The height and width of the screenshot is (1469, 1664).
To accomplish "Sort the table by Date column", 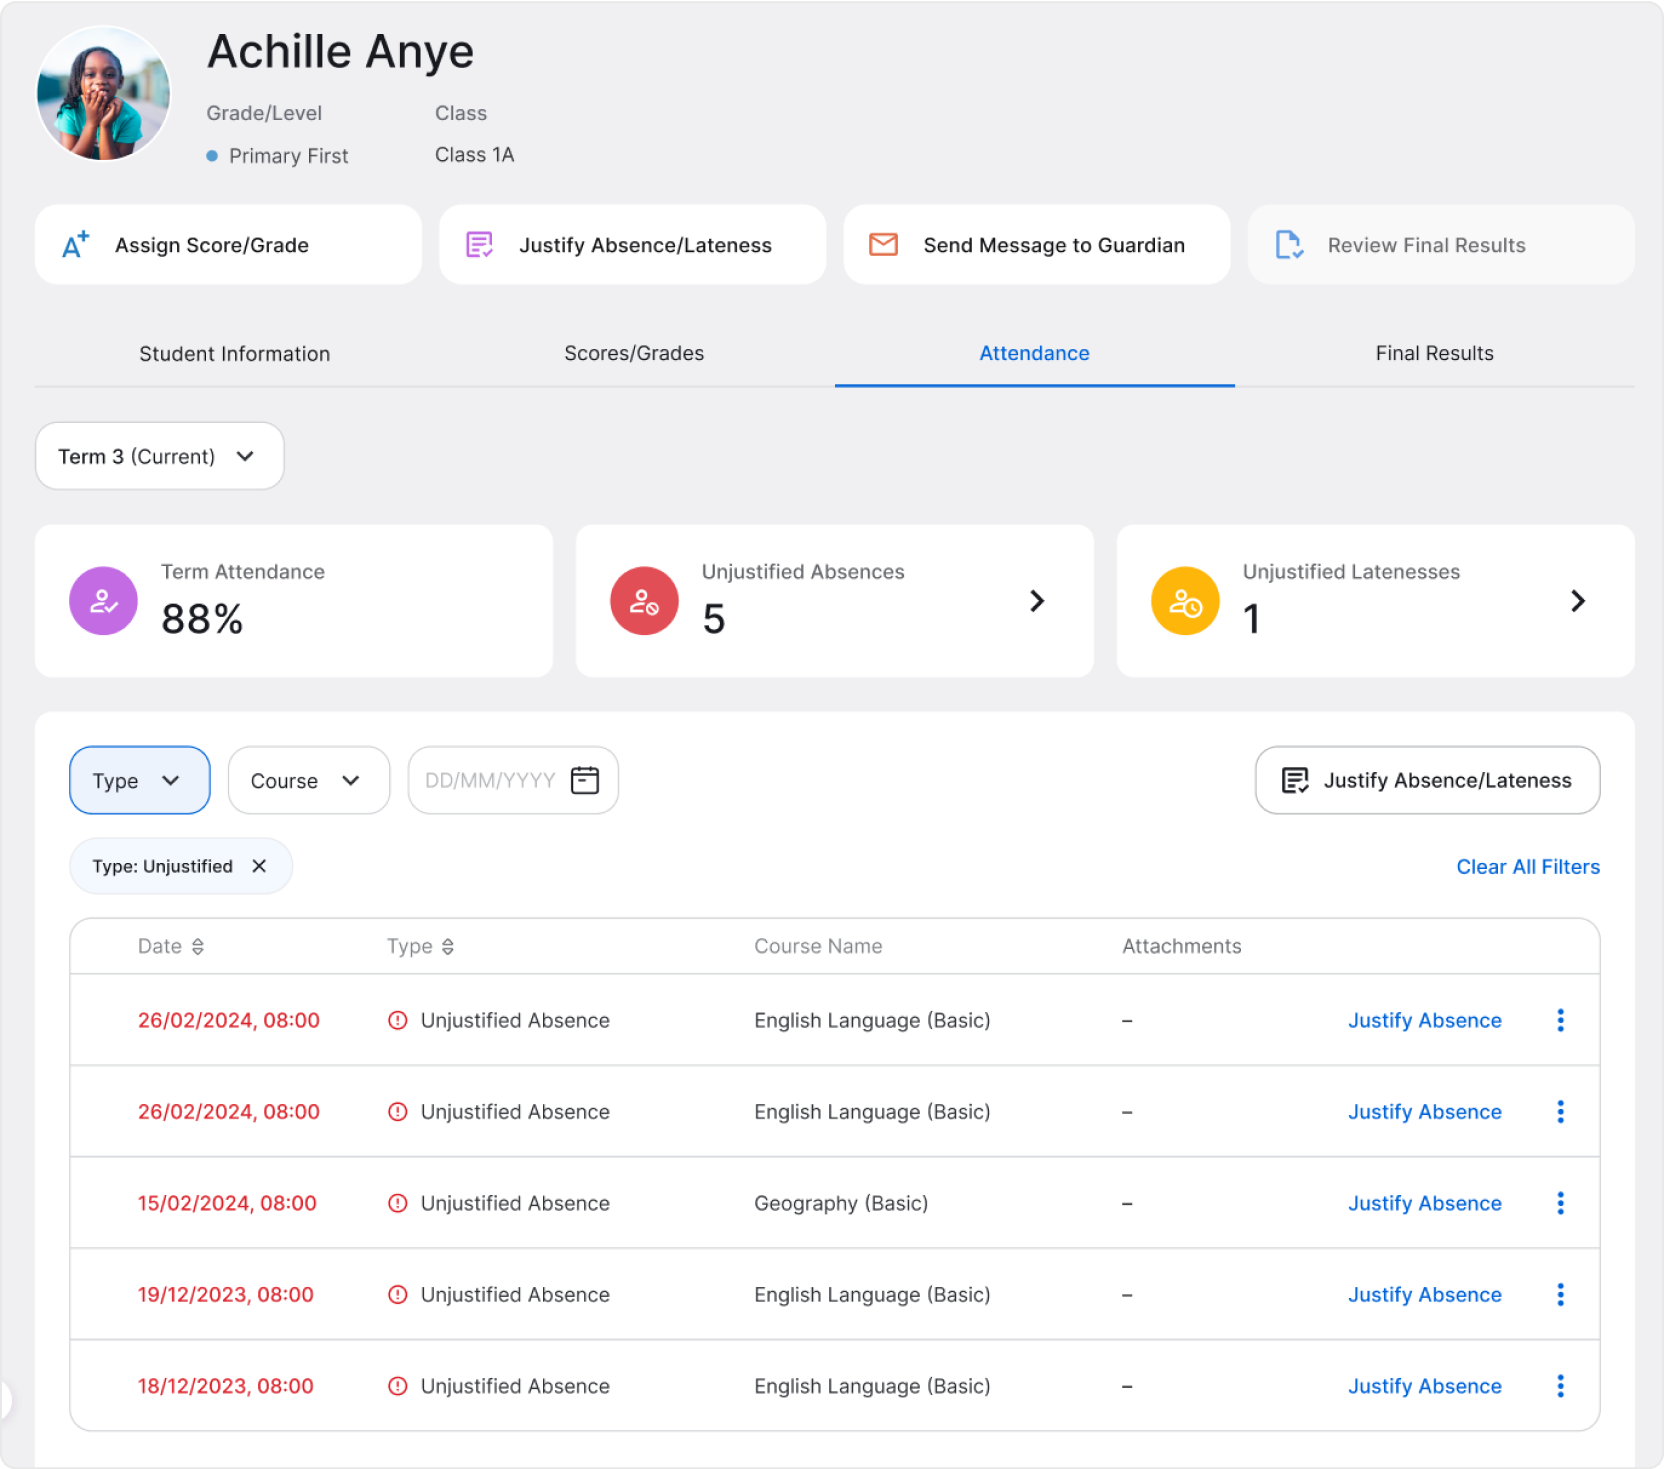I will (197, 946).
